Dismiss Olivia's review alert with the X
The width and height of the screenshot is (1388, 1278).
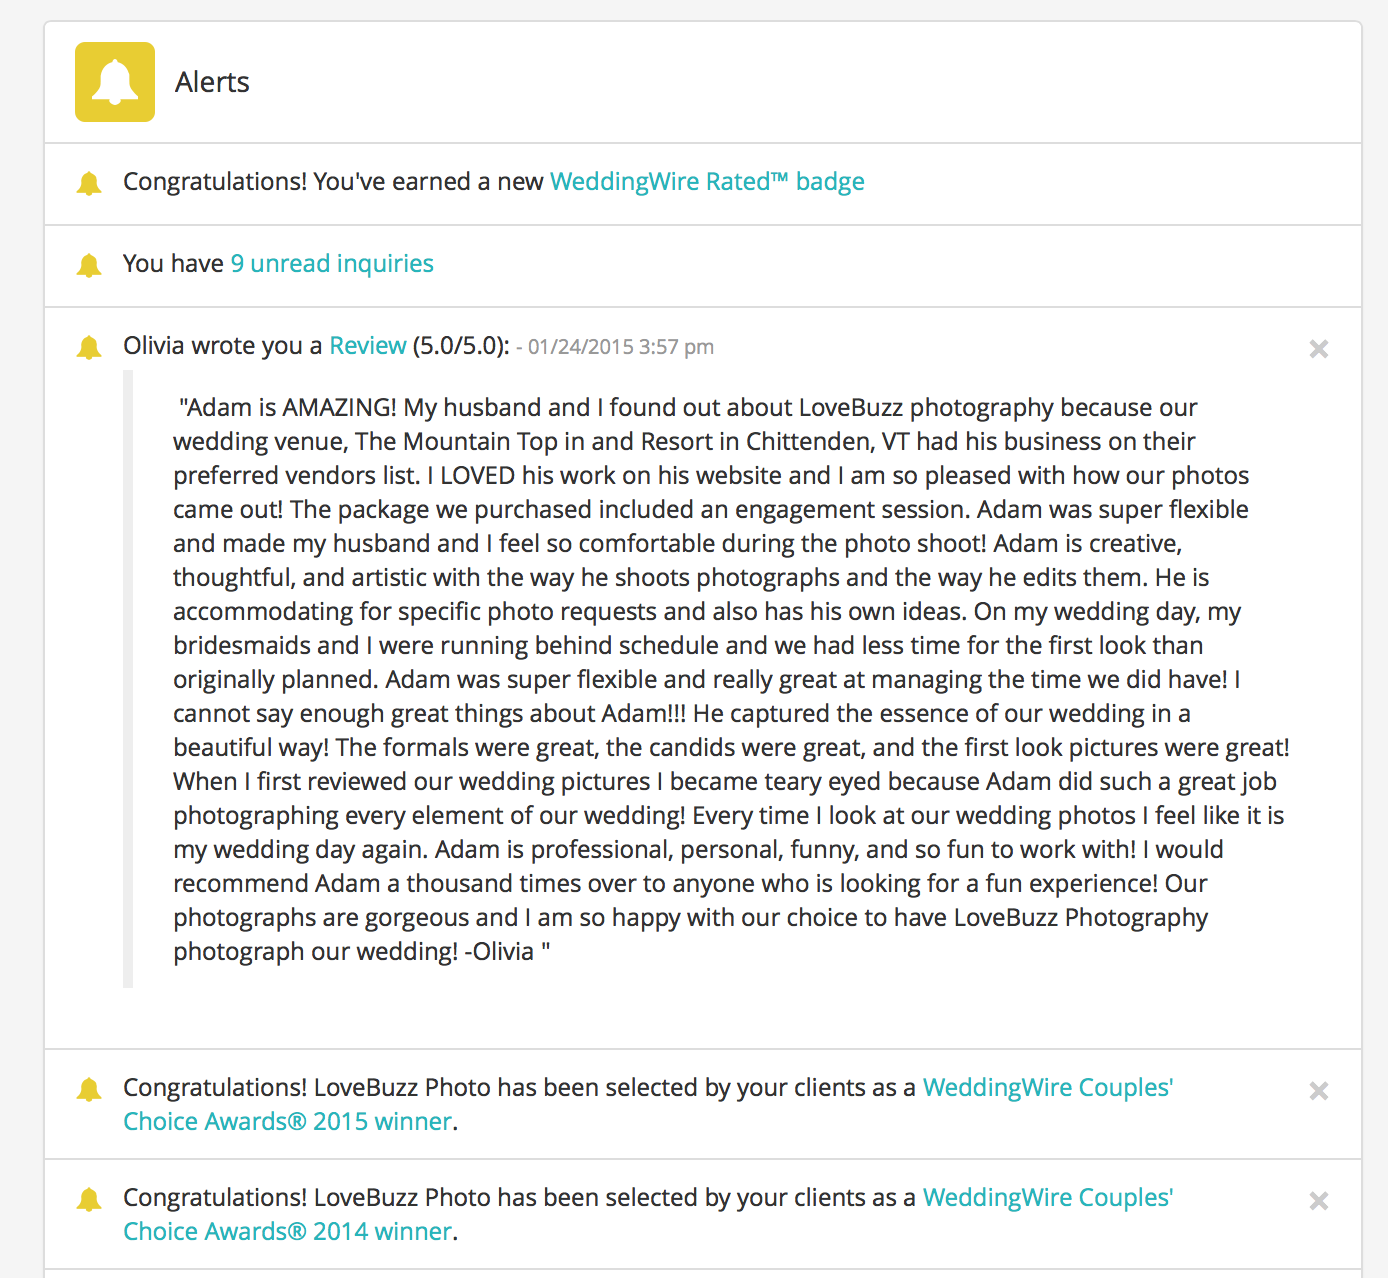point(1319,348)
